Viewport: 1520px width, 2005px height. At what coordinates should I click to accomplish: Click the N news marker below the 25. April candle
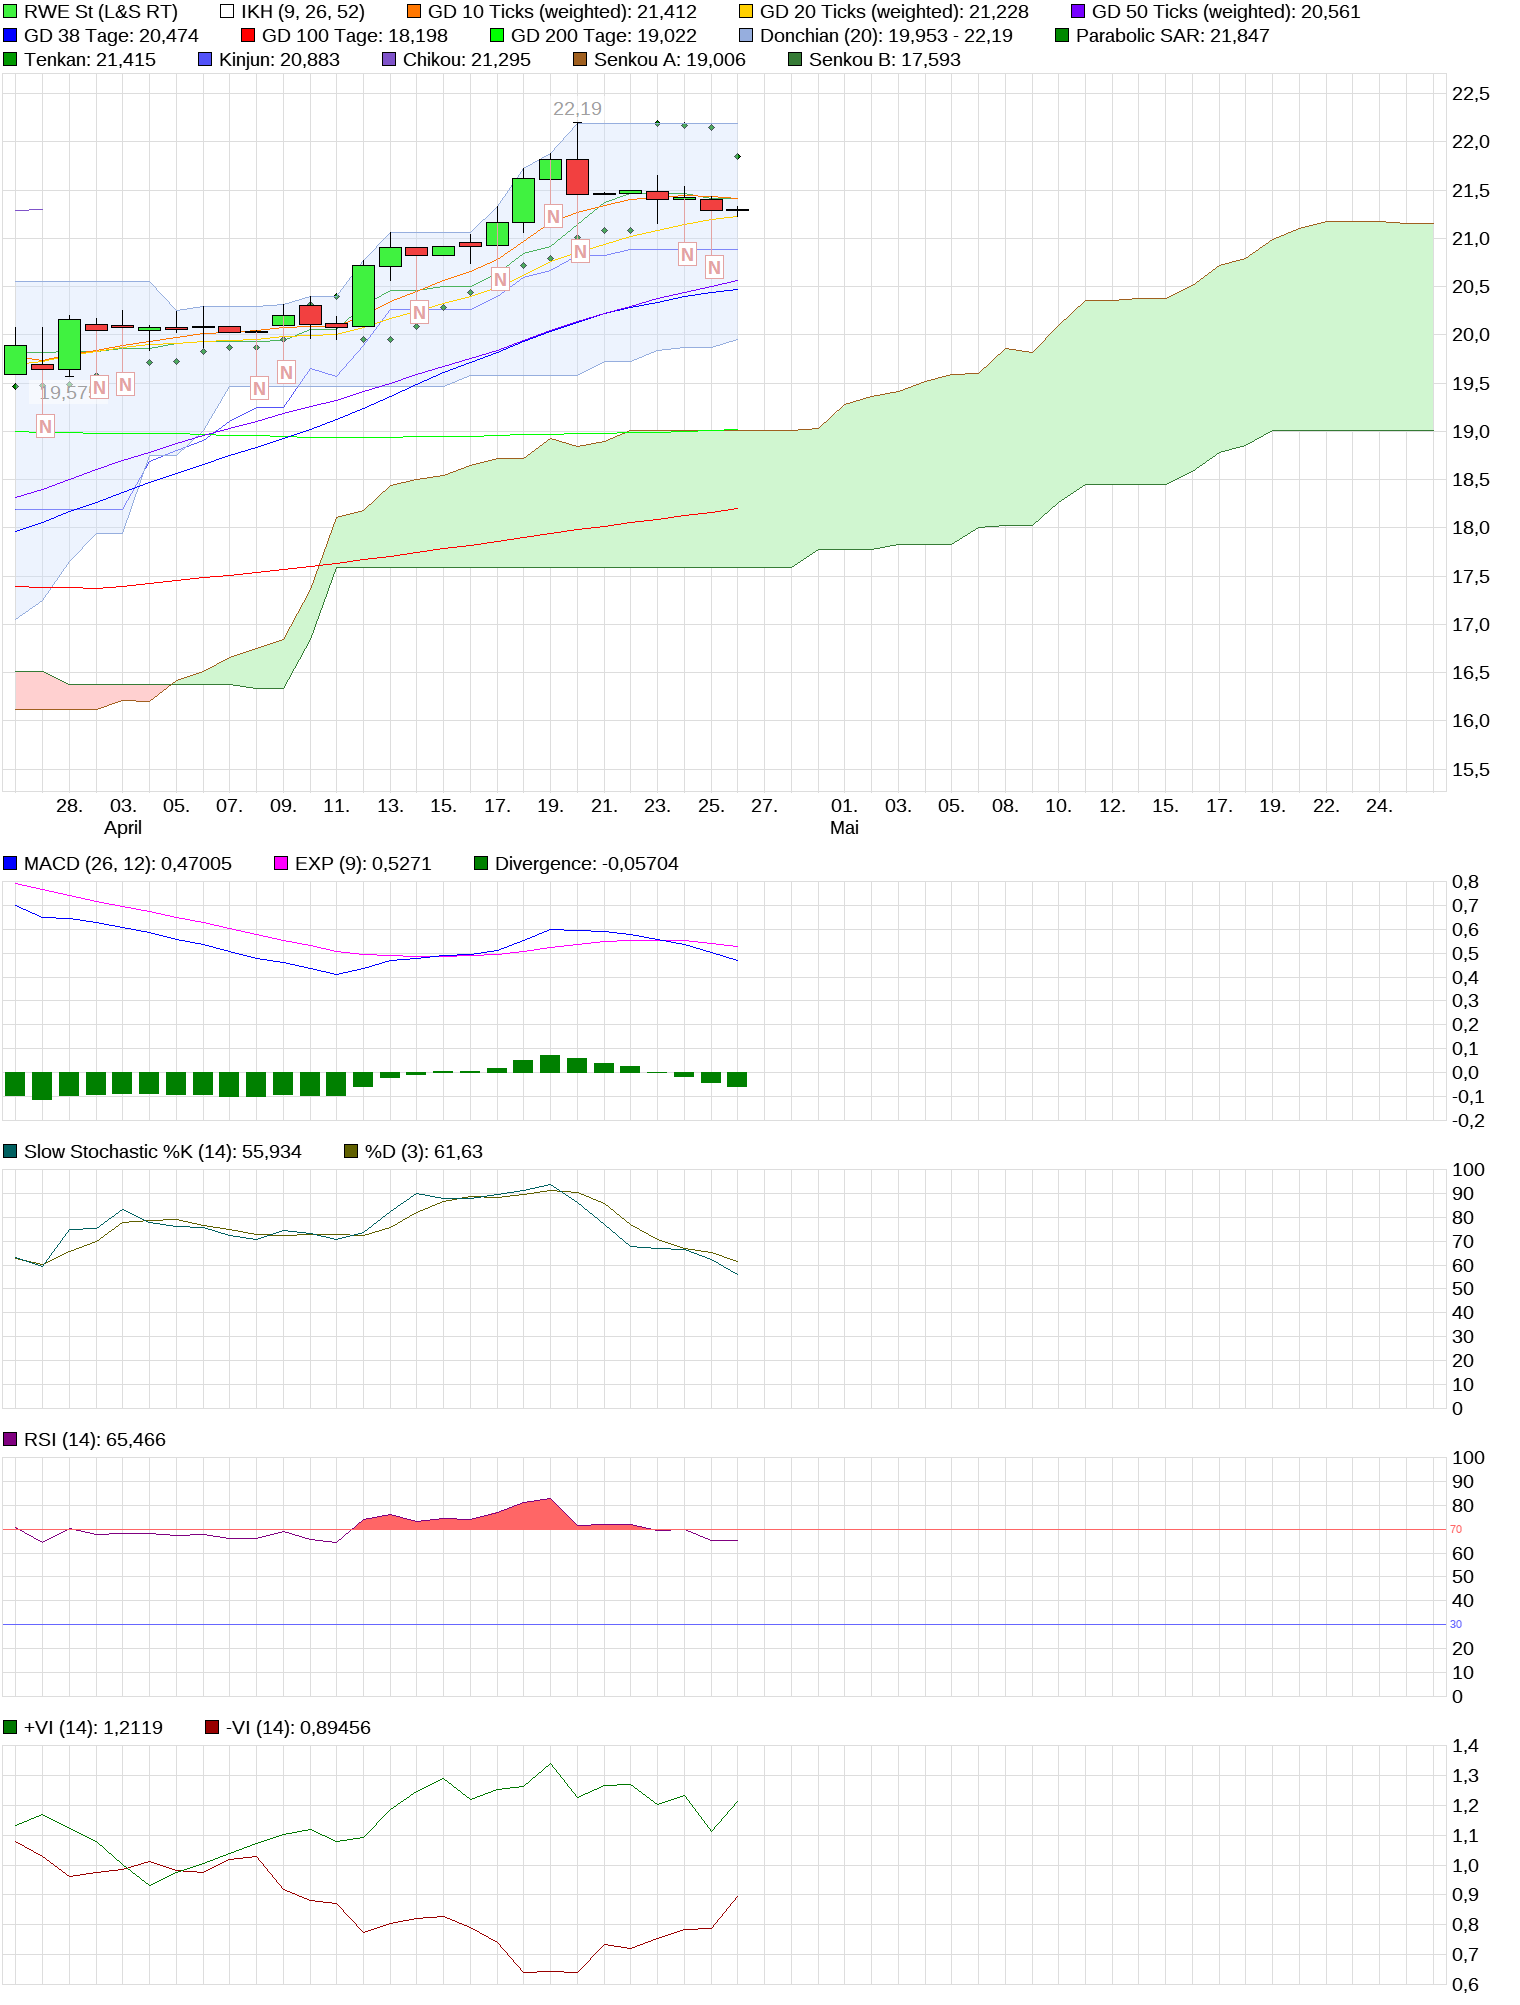click(x=714, y=267)
